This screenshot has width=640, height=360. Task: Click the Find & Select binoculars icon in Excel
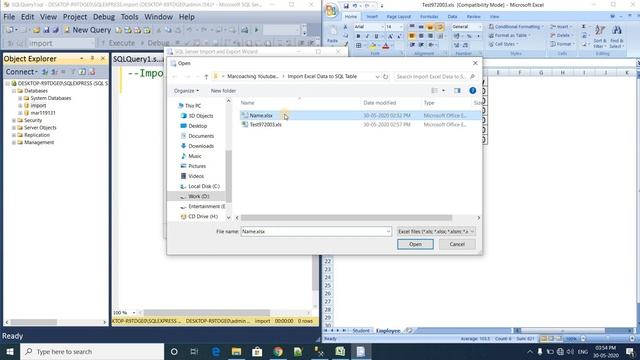[617, 37]
